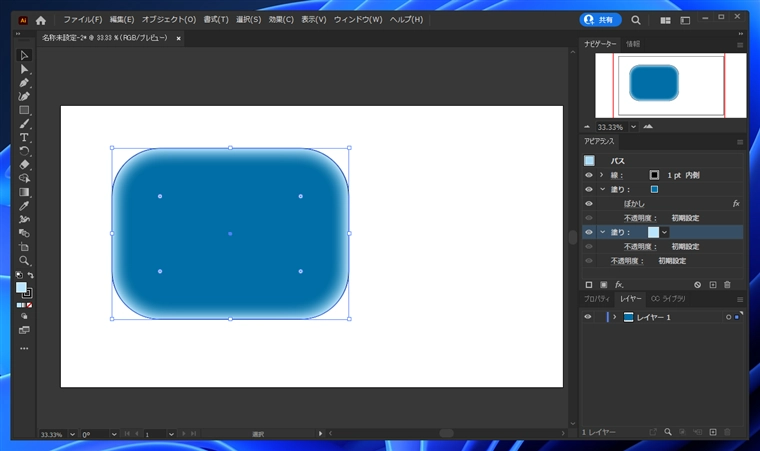The height and width of the screenshot is (451, 760).
Task: Go to the Home screen
Action: point(41,20)
